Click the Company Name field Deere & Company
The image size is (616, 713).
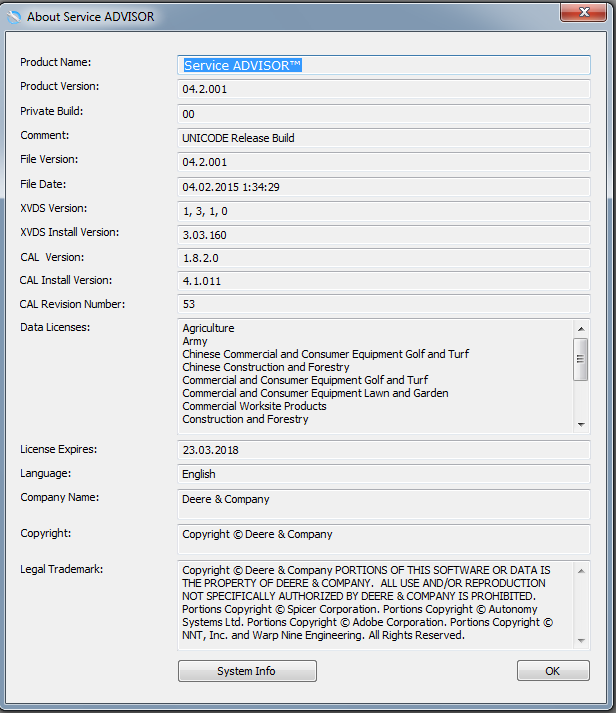[384, 504]
